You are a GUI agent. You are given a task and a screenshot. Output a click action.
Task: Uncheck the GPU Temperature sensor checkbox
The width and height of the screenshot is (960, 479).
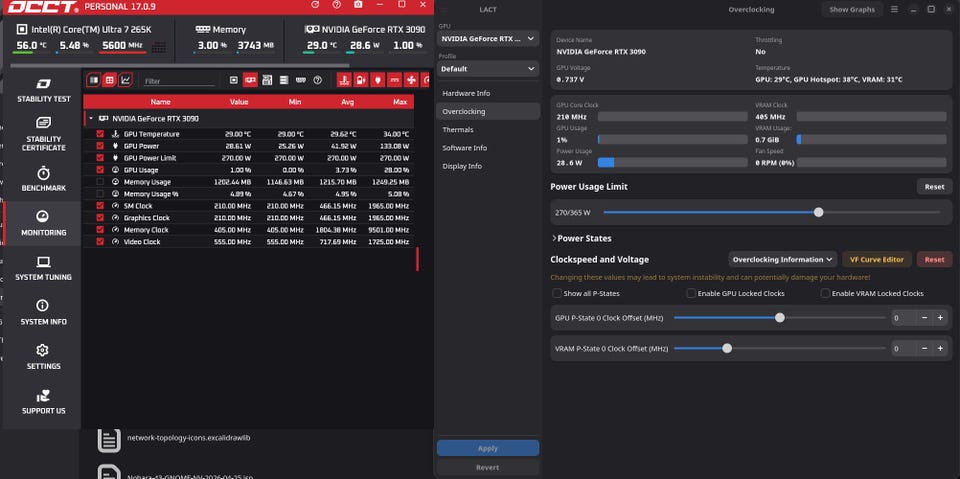(x=100, y=134)
